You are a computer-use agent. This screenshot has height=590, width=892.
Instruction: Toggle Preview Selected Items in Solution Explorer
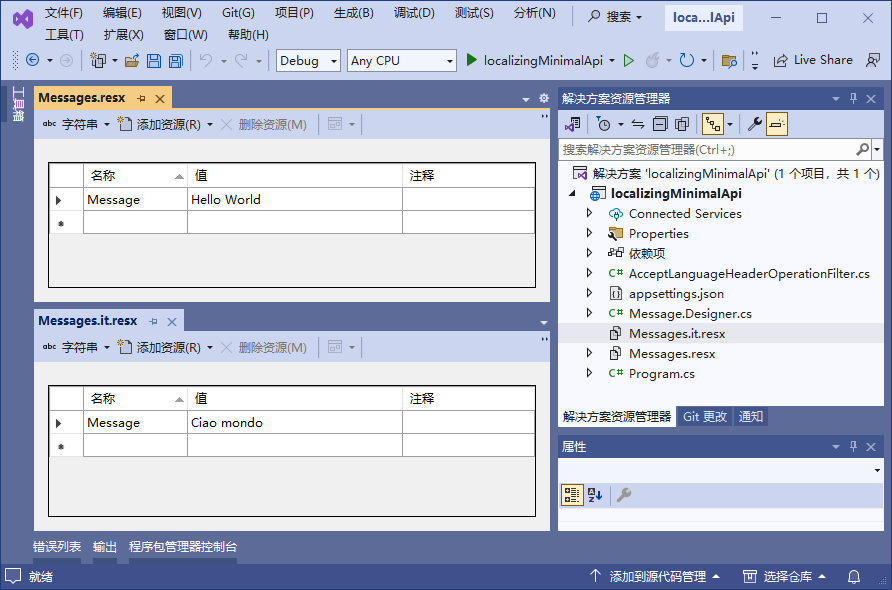777,124
